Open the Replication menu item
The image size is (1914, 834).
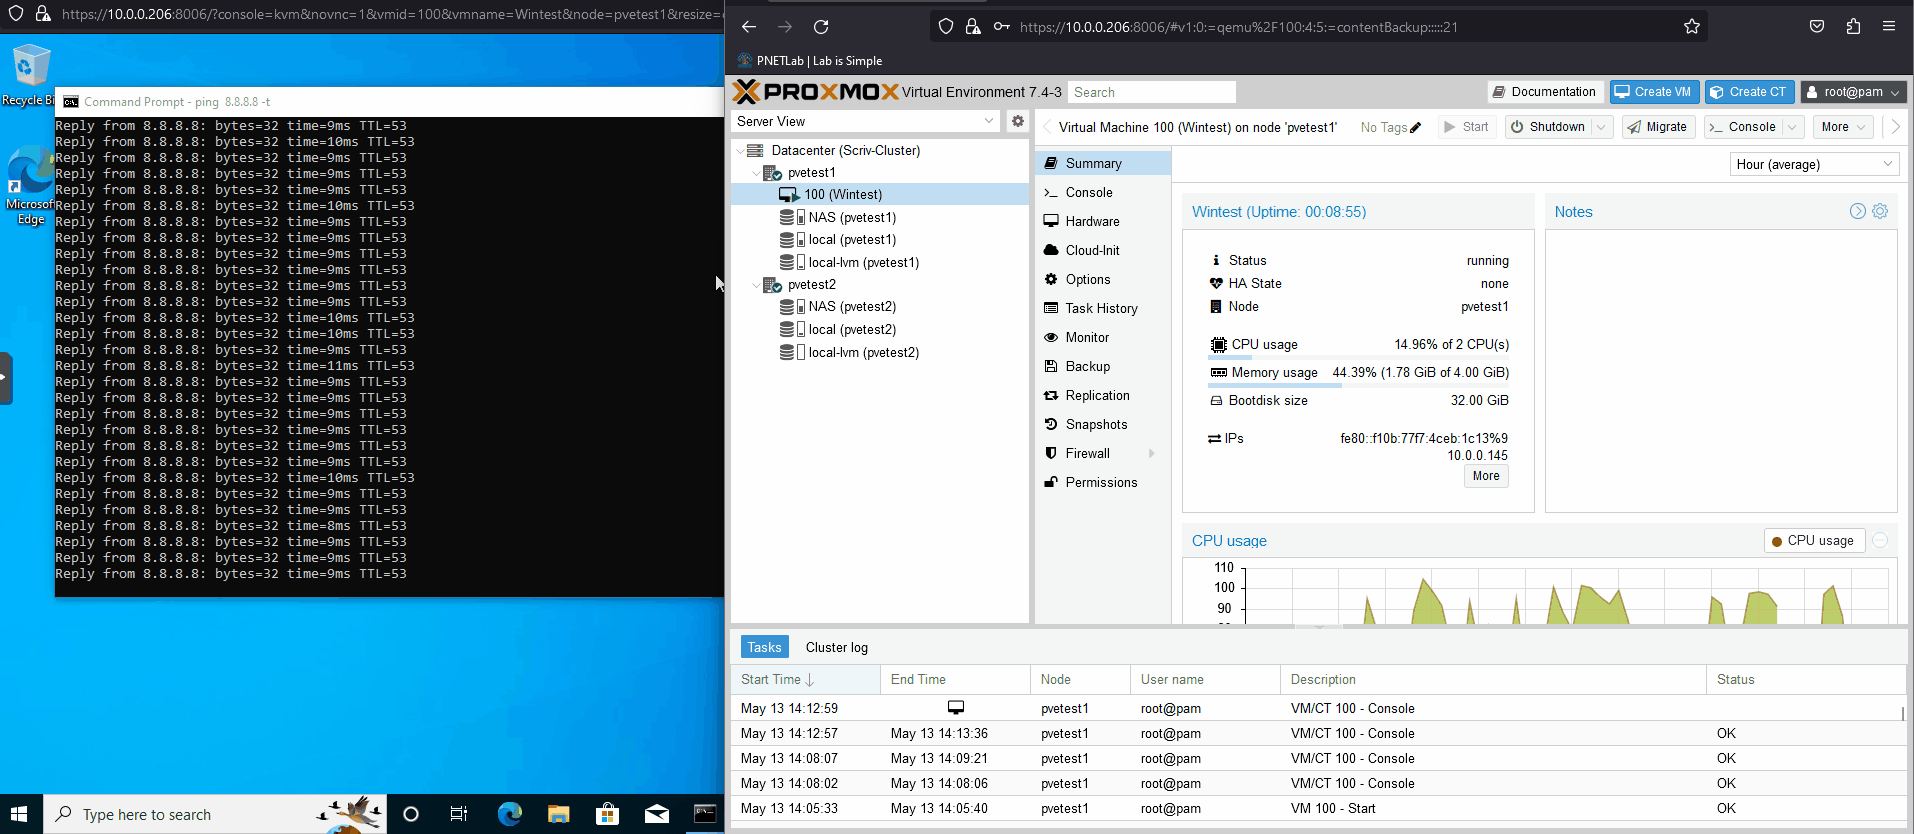(1103, 395)
